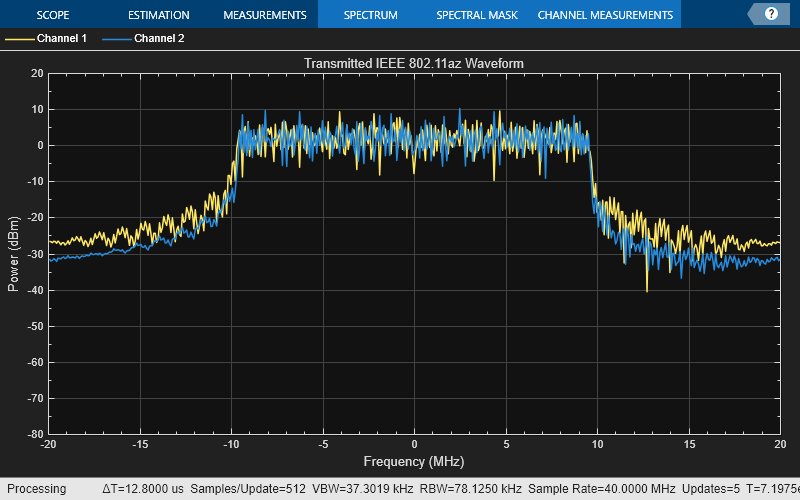Select the CHANNEL MEASUREMENTS tab
This screenshot has width=800, height=500.
(x=605, y=15)
